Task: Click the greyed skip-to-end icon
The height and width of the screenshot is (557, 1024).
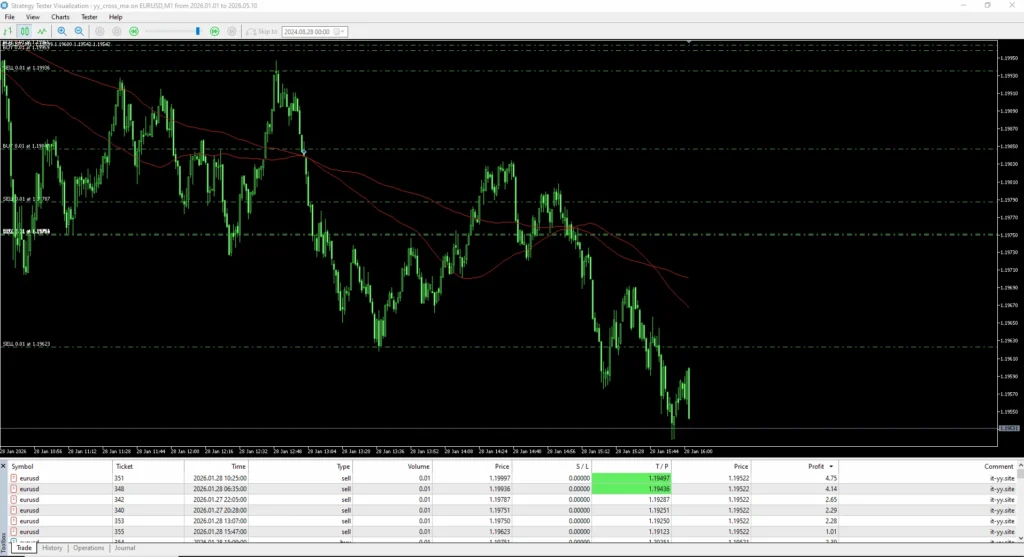Action: (231, 31)
